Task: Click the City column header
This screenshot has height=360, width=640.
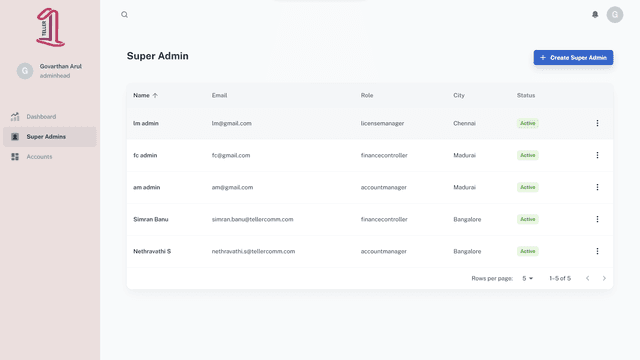Action: tap(459, 96)
